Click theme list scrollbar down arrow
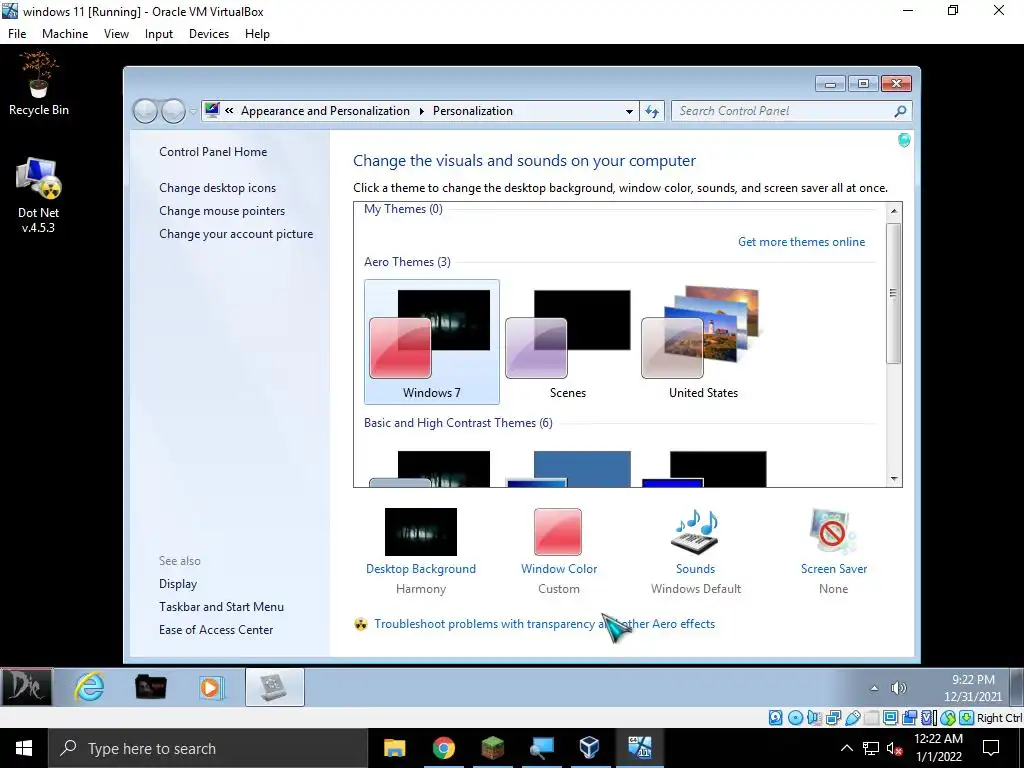Viewport: 1024px width, 768px height. point(894,479)
